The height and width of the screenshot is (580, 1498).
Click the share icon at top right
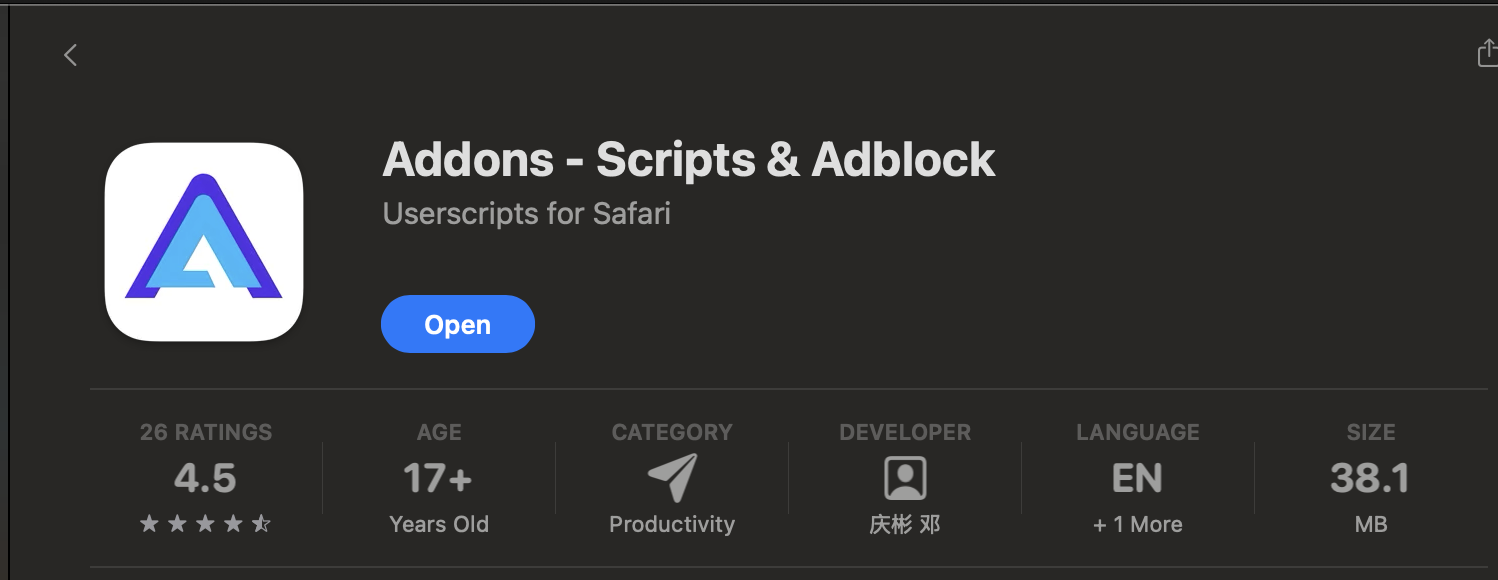[1487, 54]
